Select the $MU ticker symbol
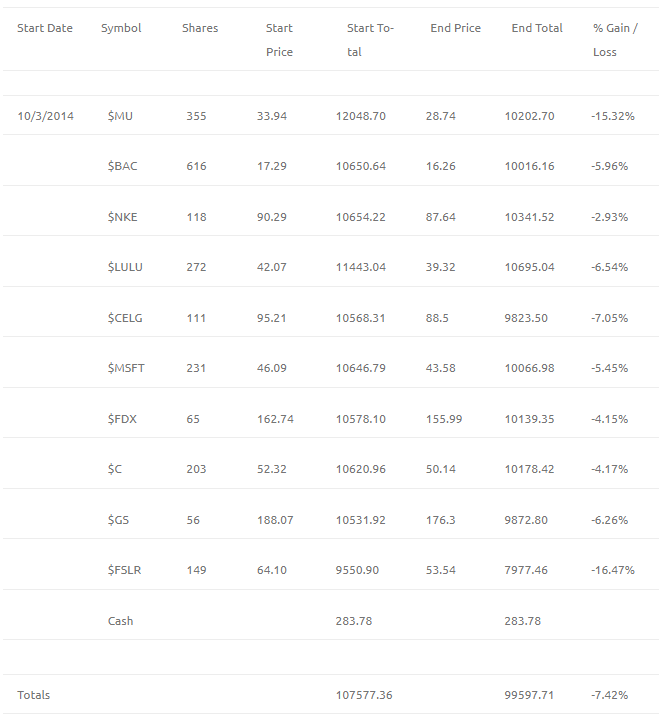The width and height of the screenshot is (665, 724). click(x=120, y=116)
